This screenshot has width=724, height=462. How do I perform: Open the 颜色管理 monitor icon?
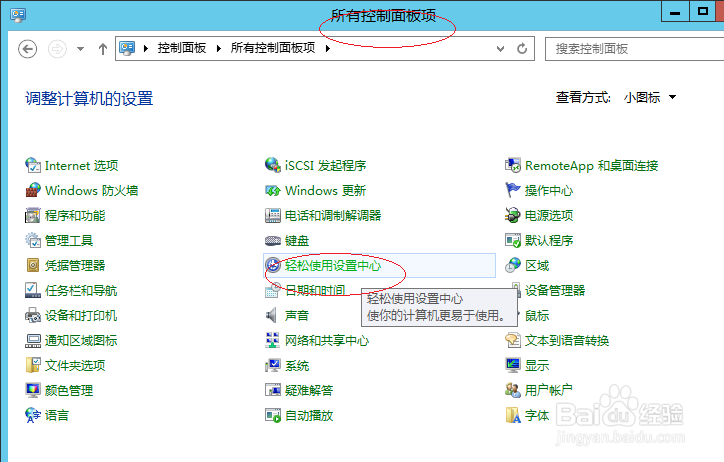33,390
